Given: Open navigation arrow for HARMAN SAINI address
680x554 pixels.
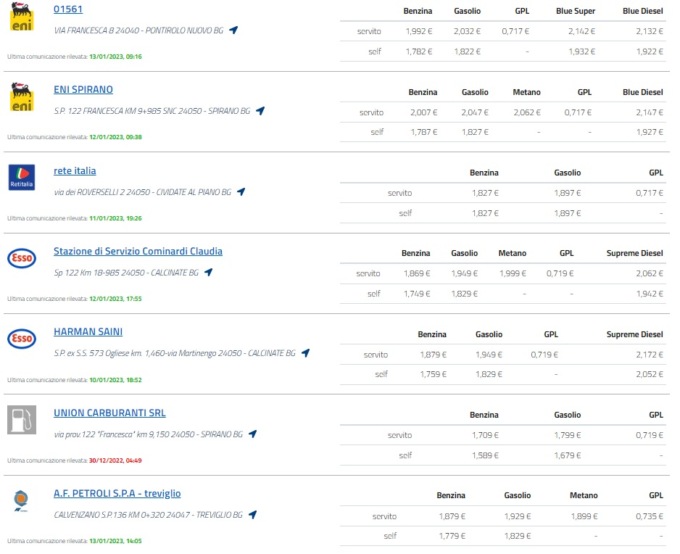Looking at the screenshot, I should (306, 353).
